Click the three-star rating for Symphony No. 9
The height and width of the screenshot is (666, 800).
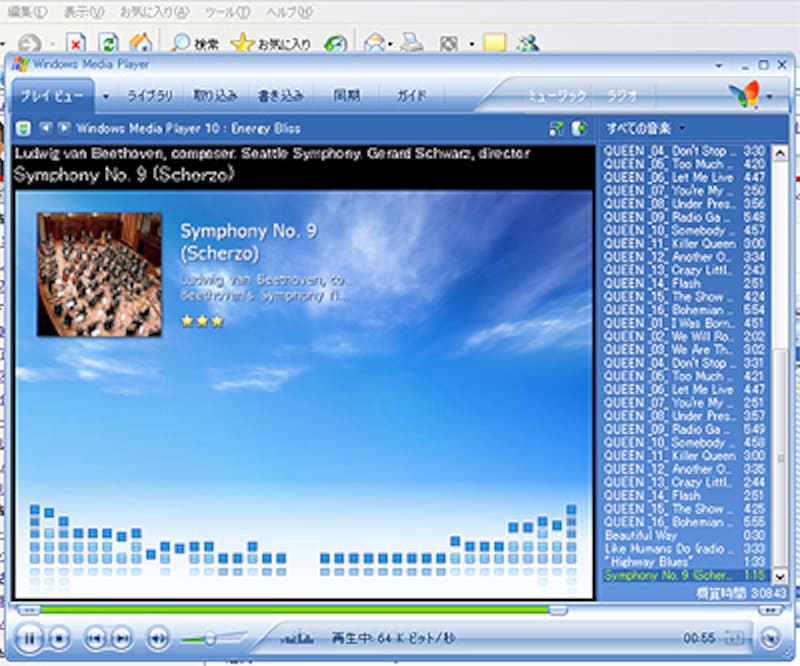pos(203,320)
